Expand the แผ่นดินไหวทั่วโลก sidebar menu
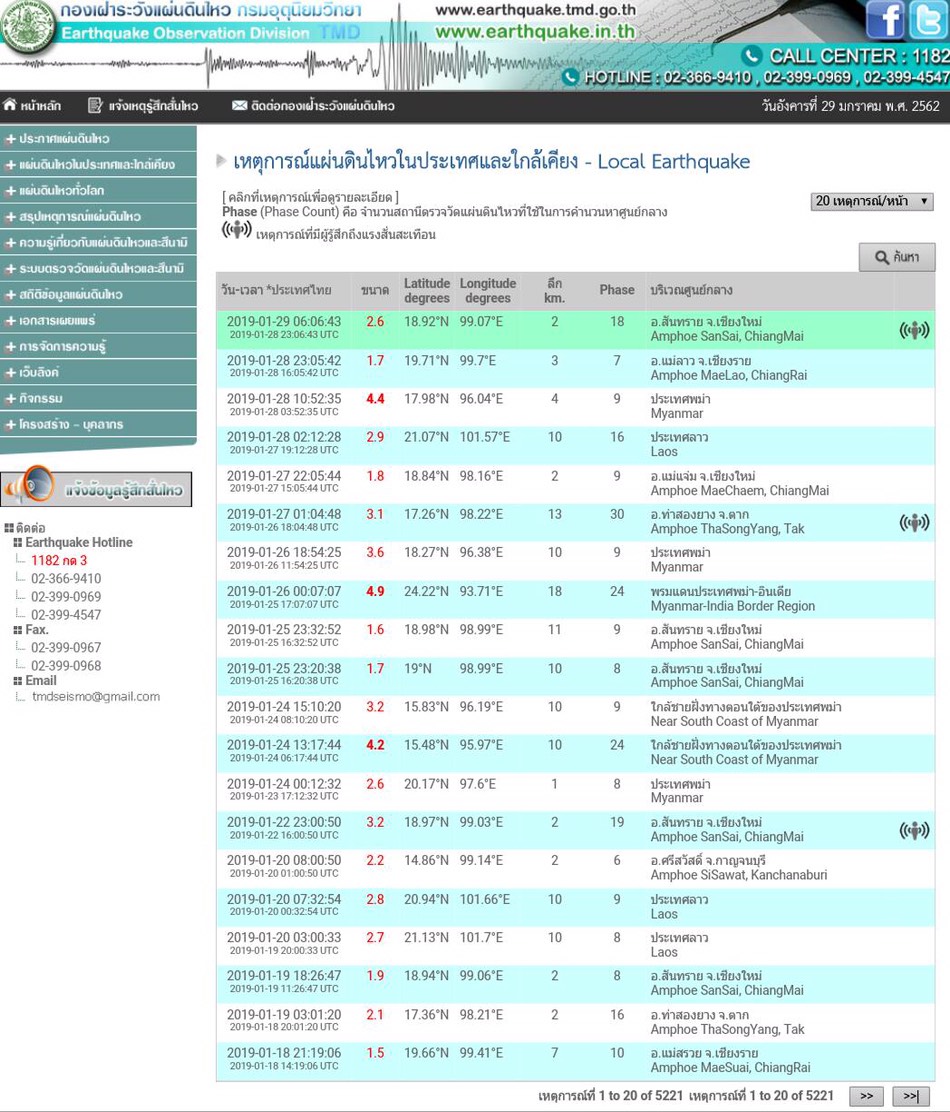This screenshot has height=1112, width=950. (99, 191)
